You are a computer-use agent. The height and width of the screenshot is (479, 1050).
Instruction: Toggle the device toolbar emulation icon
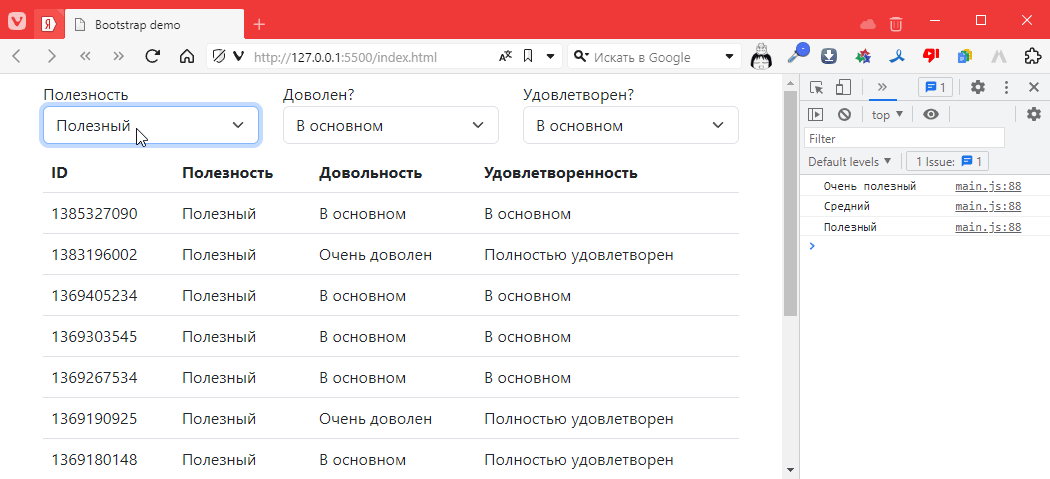pos(843,87)
